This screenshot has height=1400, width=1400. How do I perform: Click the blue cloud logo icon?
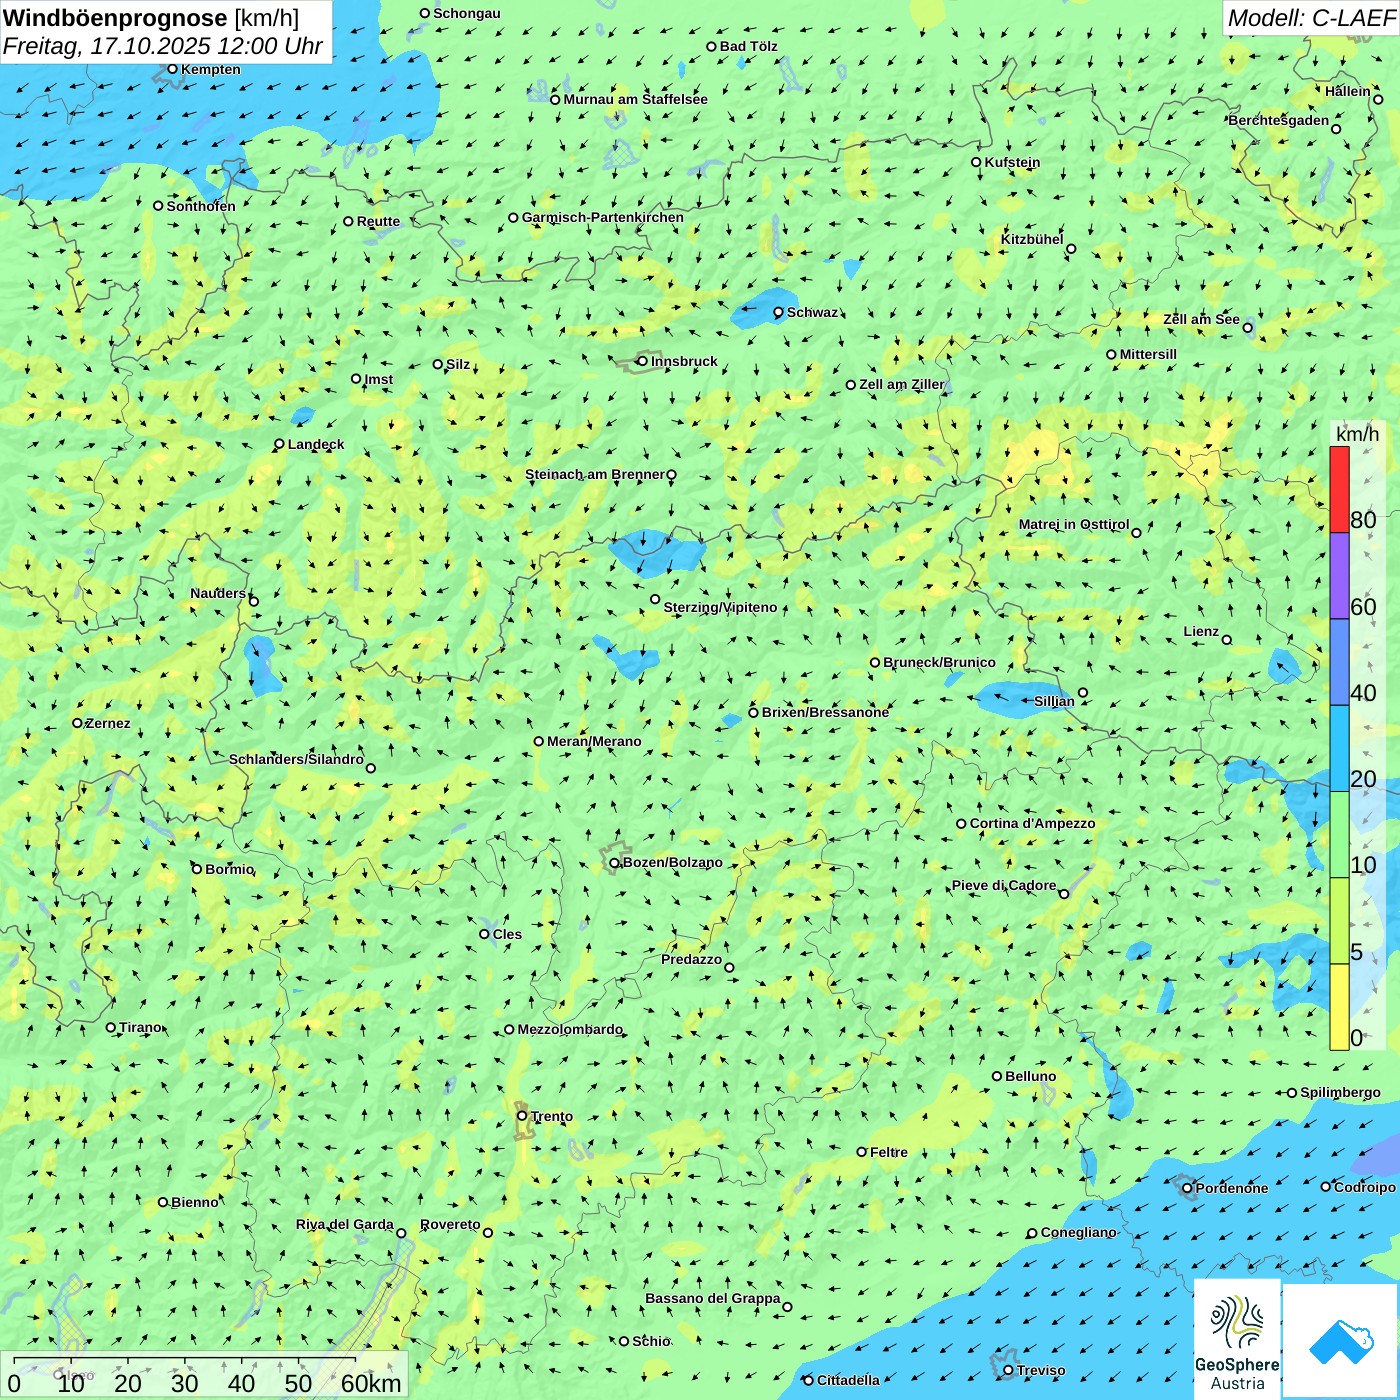[x=1341, y=1340]
